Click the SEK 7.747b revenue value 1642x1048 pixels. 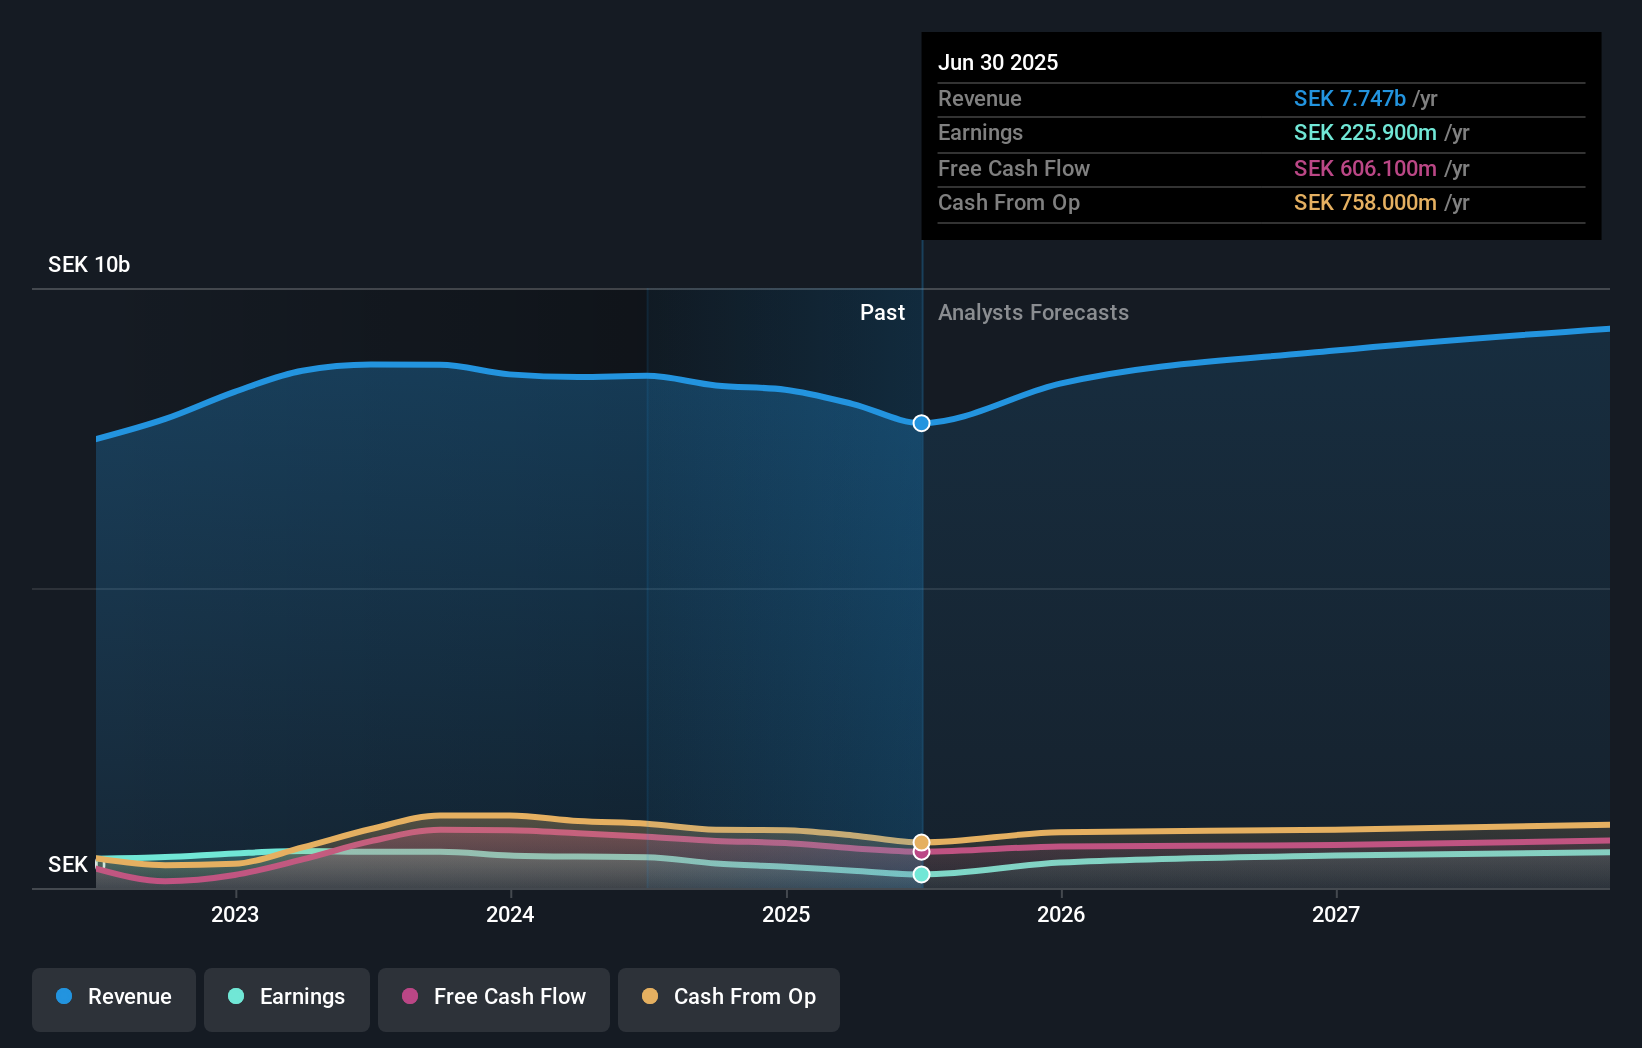point(1350,98)
